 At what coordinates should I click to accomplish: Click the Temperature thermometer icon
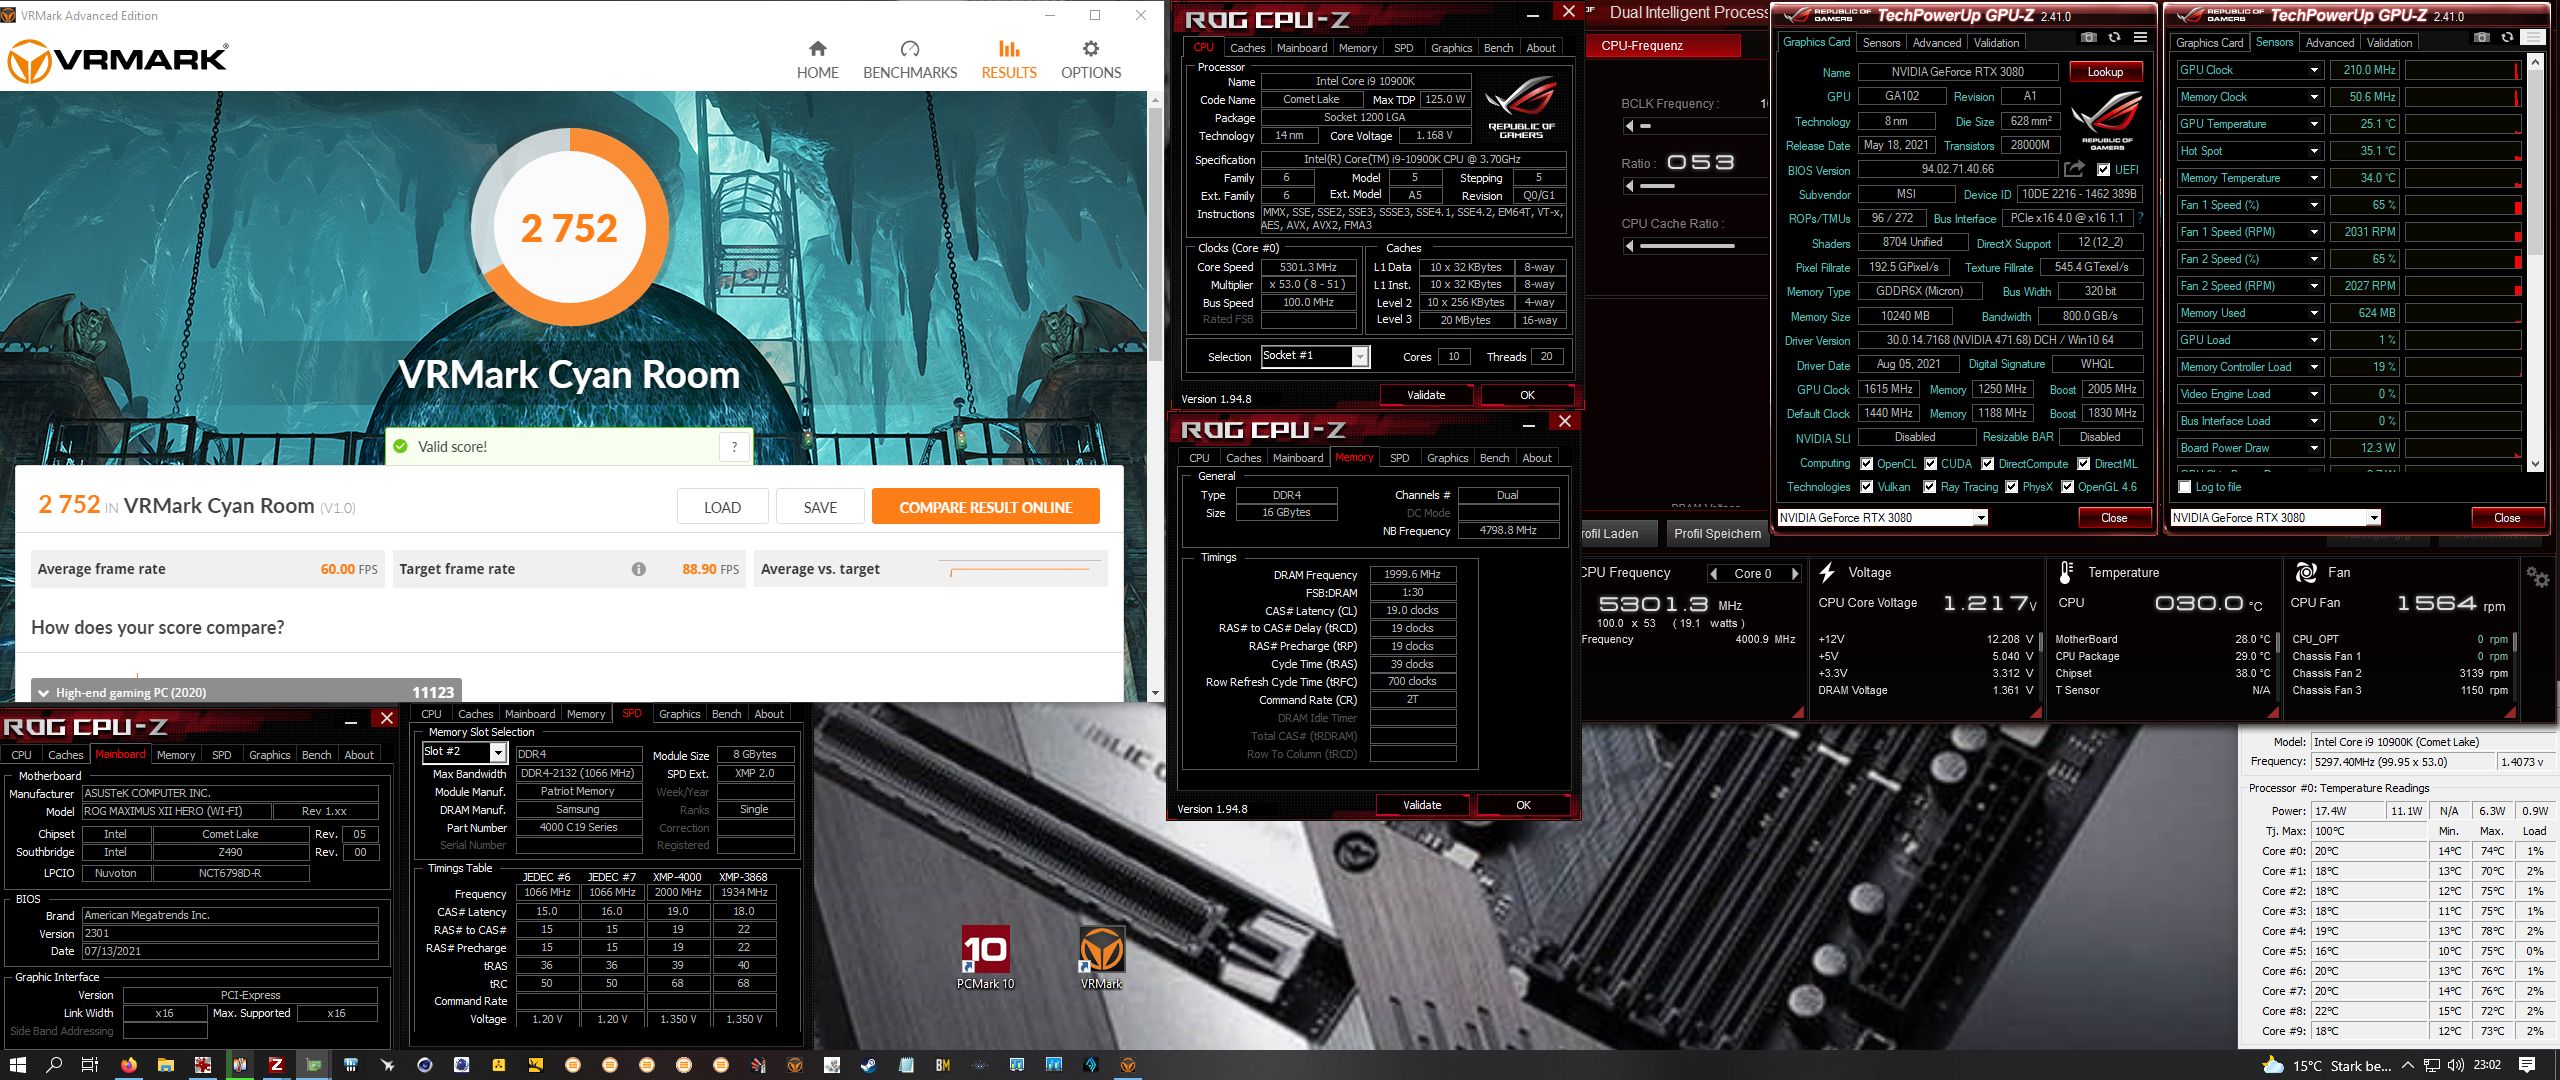pos(2066,572)
